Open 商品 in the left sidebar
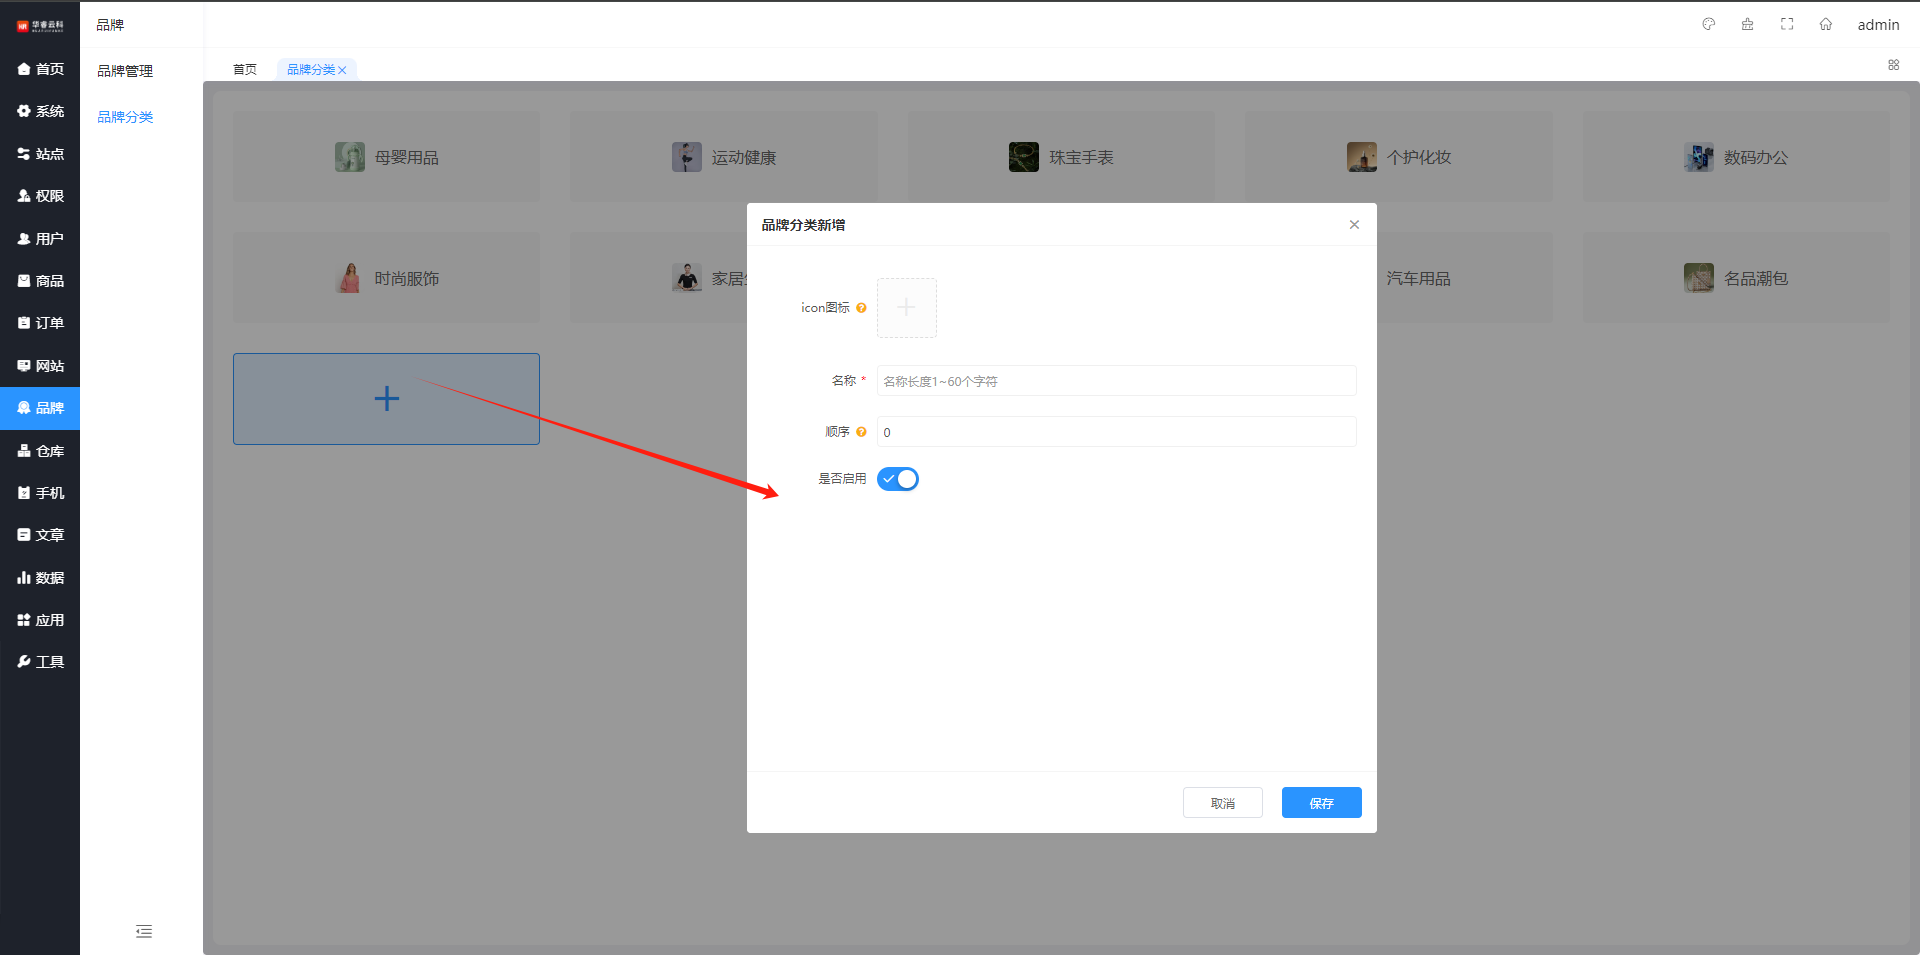This screenshot has height=955, width=1920. tap(40, 281)
